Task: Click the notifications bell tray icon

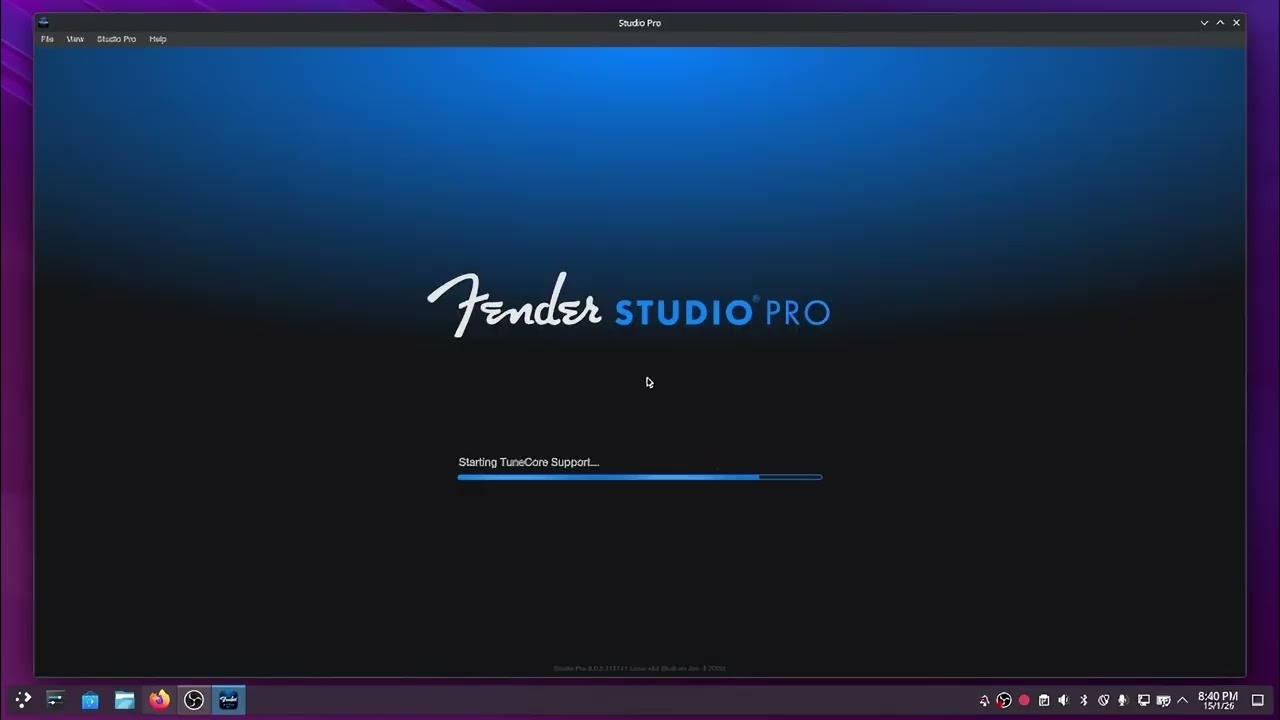Action: point(984,700)
